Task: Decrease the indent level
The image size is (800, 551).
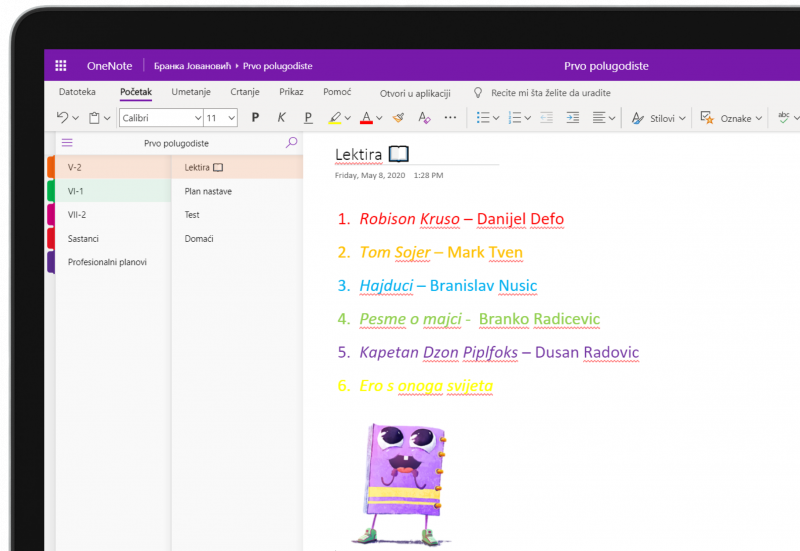Action: pos(546,118)
